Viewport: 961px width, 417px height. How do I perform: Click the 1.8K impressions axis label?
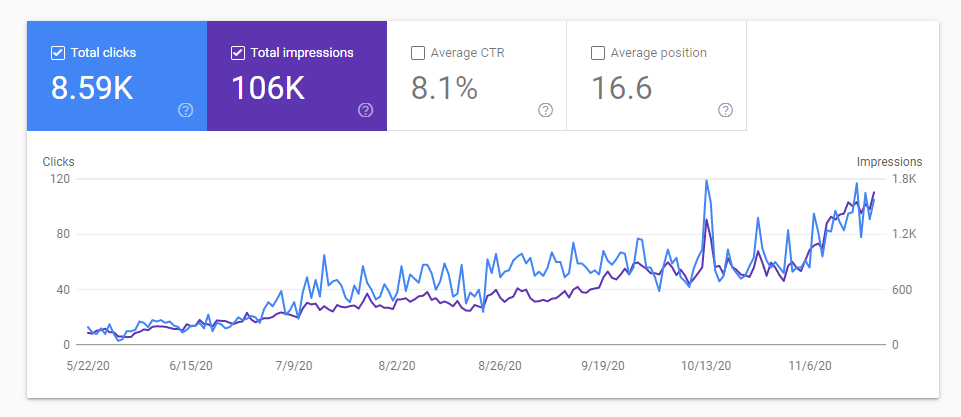point(906,179)
